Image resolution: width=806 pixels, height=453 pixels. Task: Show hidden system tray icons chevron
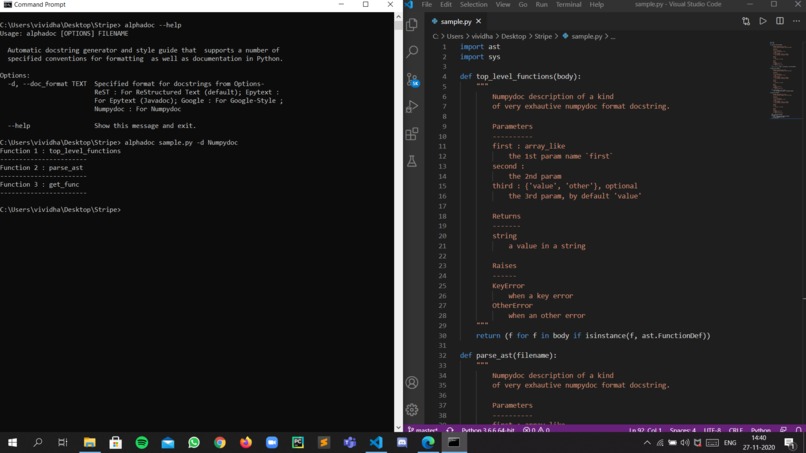tap(647, 443)
